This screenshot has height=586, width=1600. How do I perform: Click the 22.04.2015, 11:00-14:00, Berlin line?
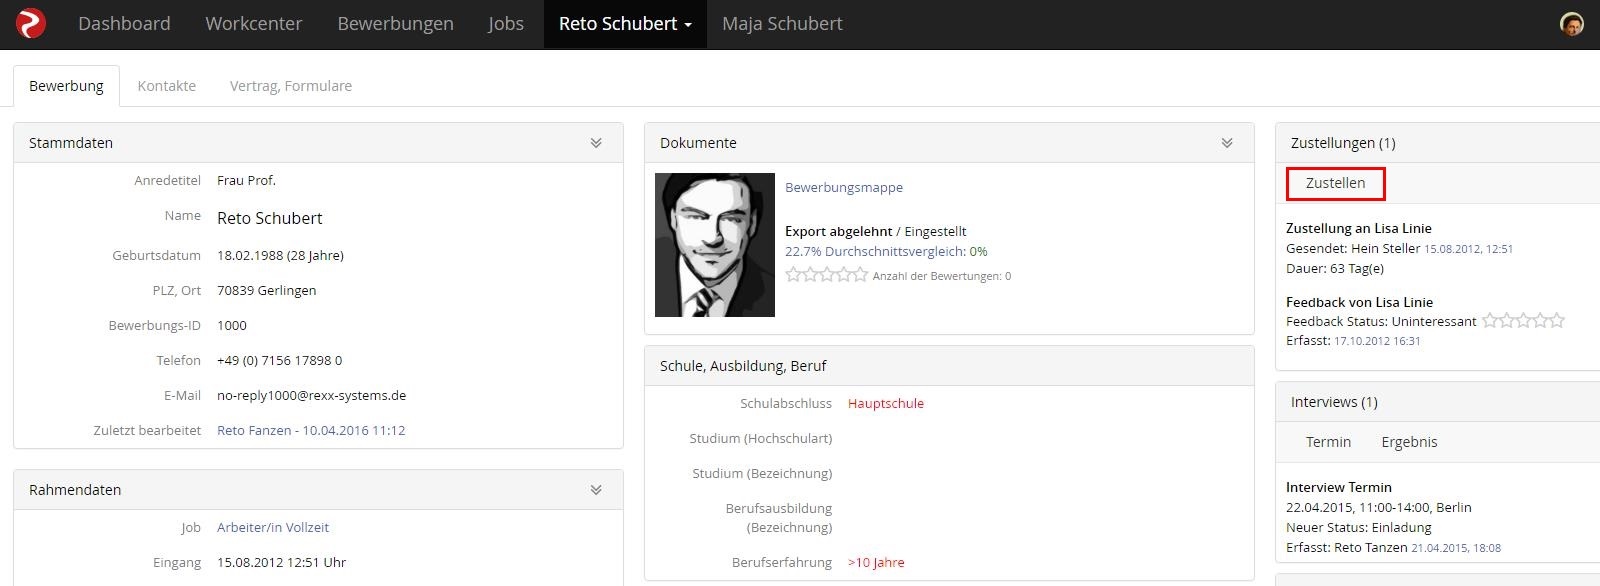pos(1379,507)
